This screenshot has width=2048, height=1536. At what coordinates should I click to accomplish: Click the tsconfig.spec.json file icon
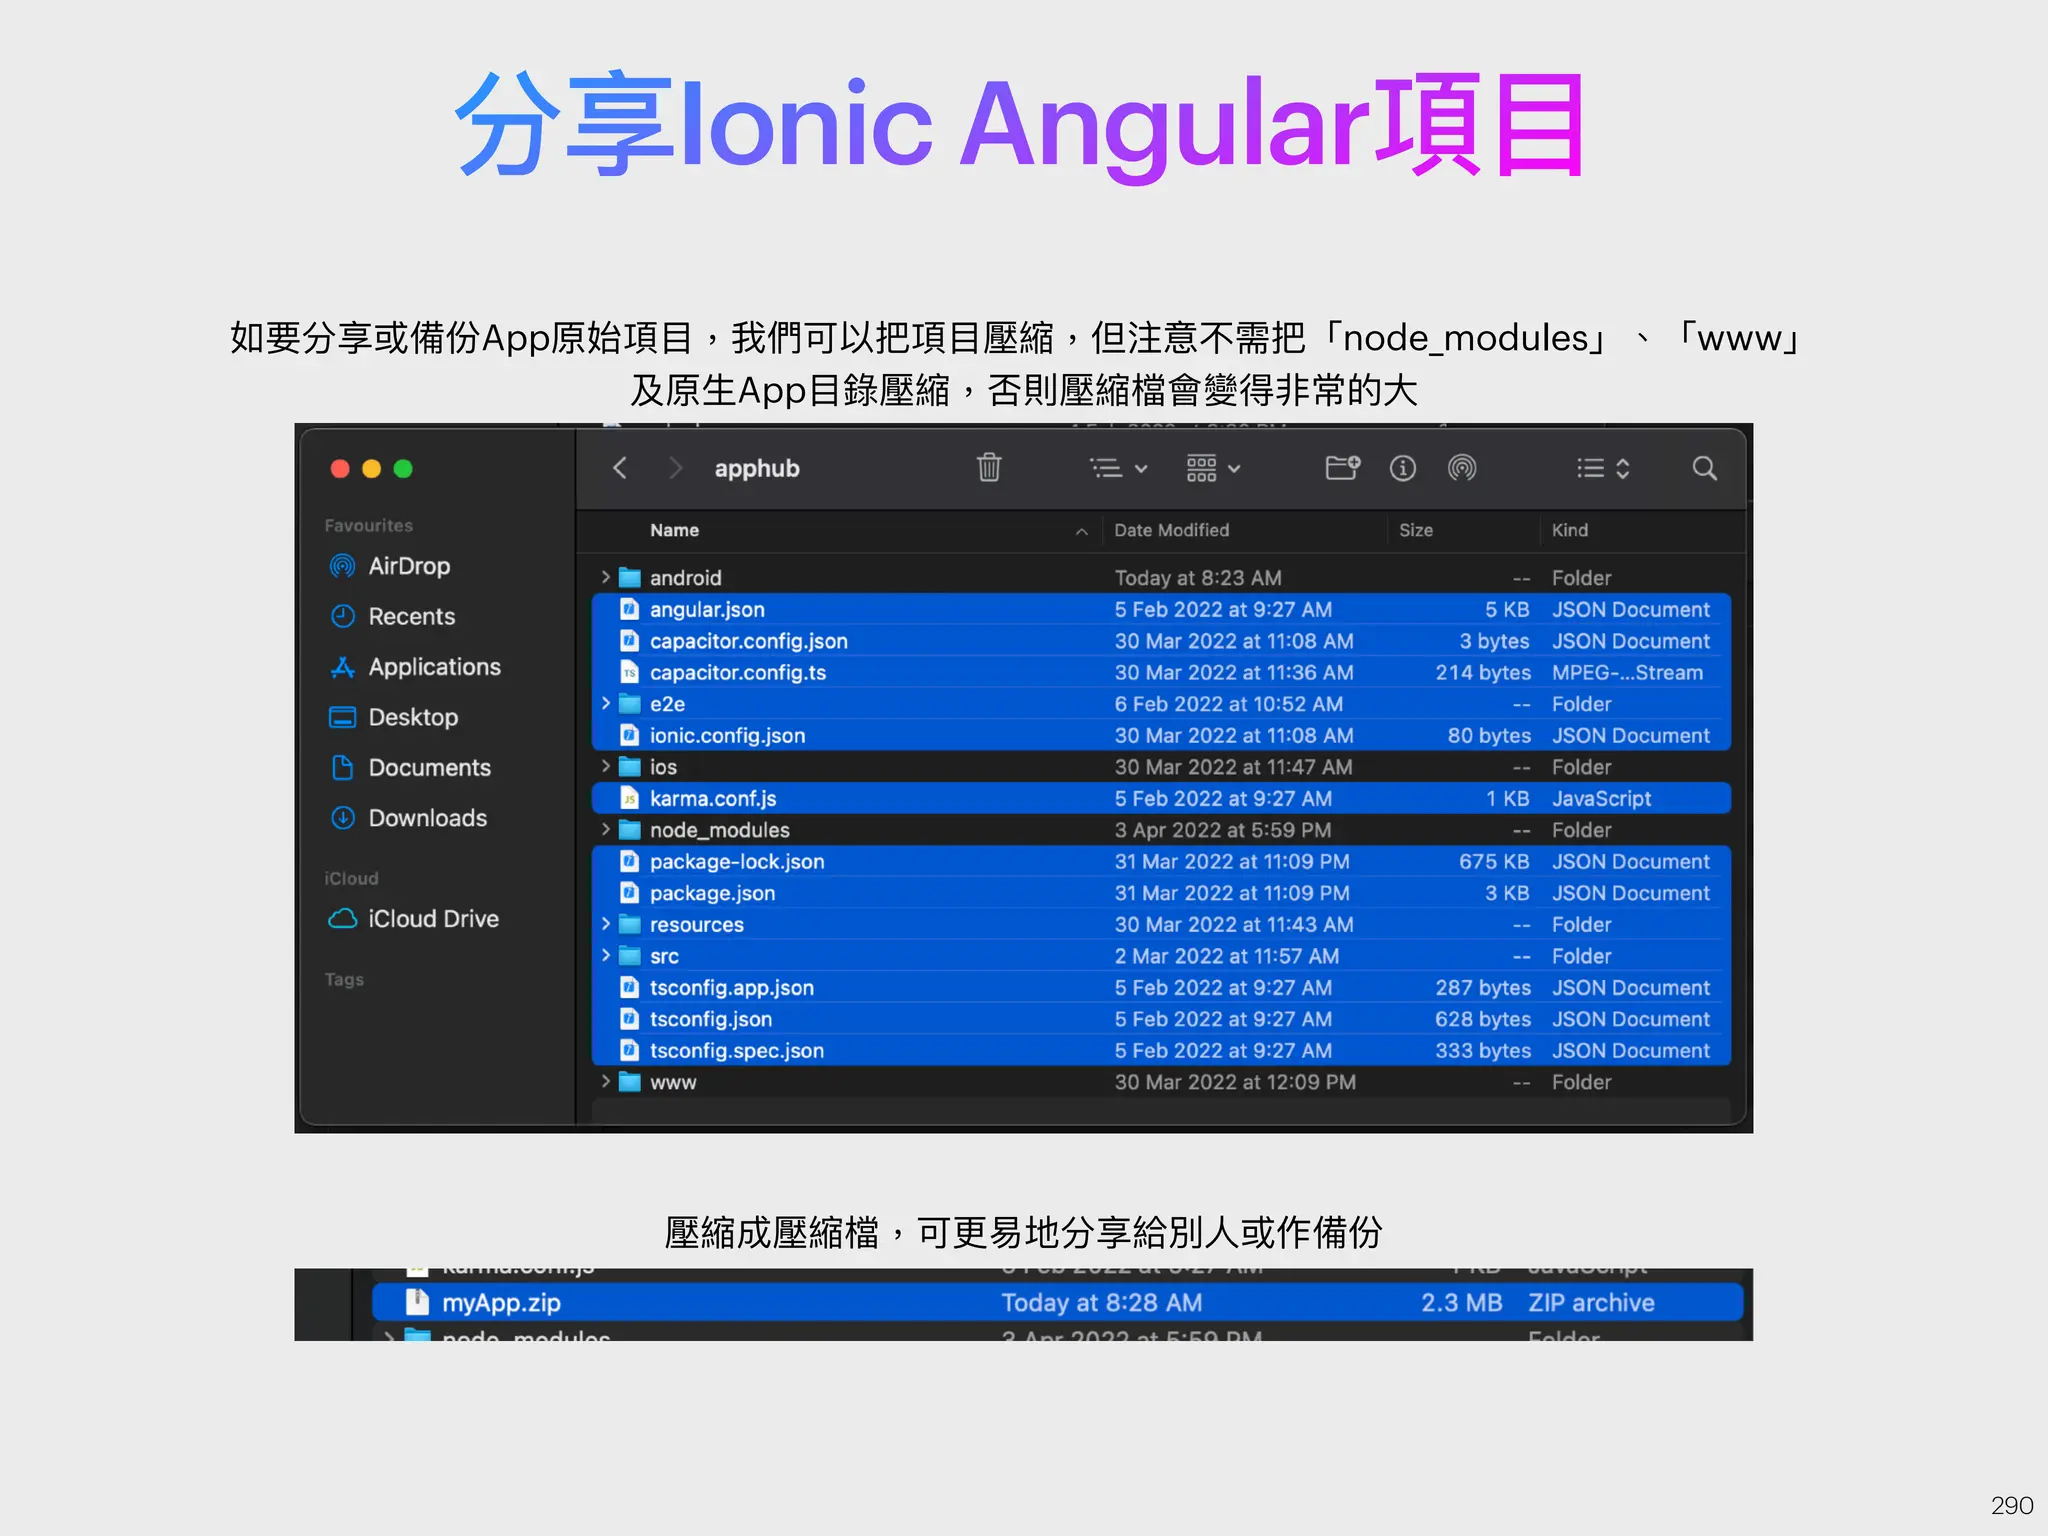click(x=629, y=1050)
